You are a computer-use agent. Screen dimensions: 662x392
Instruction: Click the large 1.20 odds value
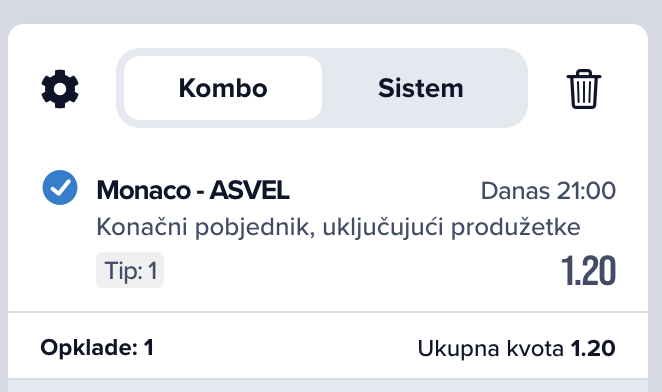coord(588,270)
